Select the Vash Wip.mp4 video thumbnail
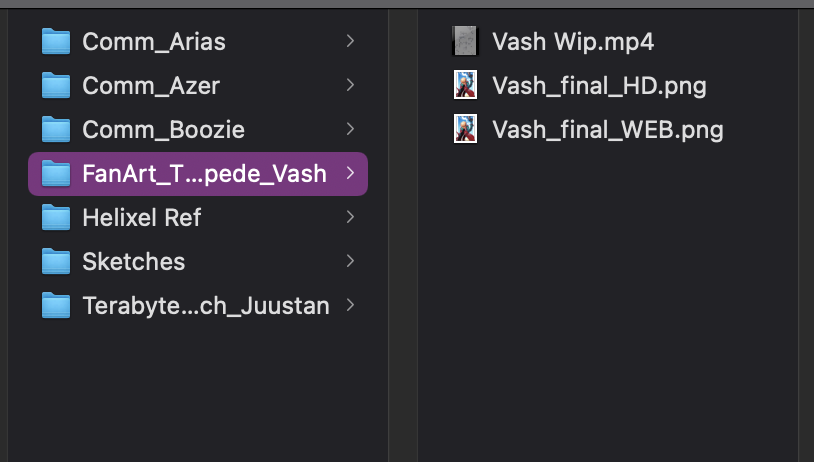Viewport: 814px width, 462px height. (465, 42)
